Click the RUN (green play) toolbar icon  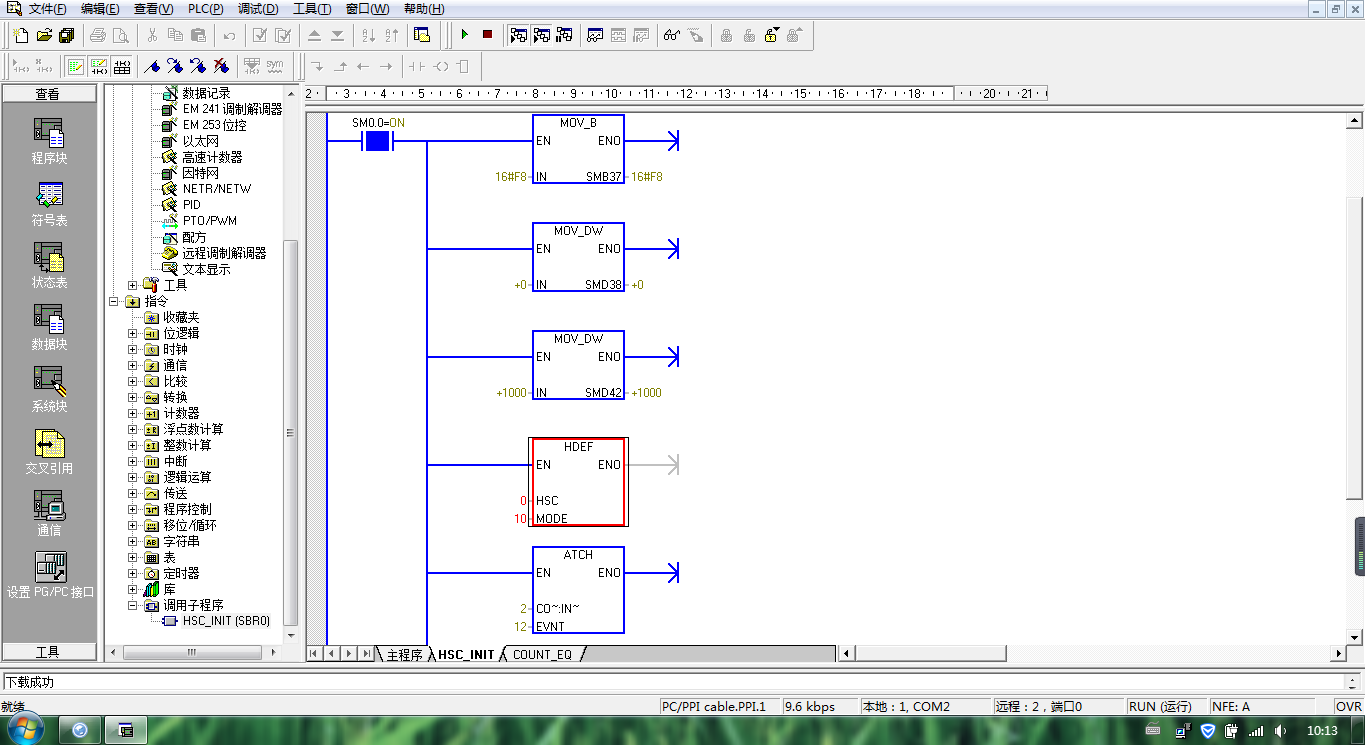pyautogui.click(x=465, y=35)
